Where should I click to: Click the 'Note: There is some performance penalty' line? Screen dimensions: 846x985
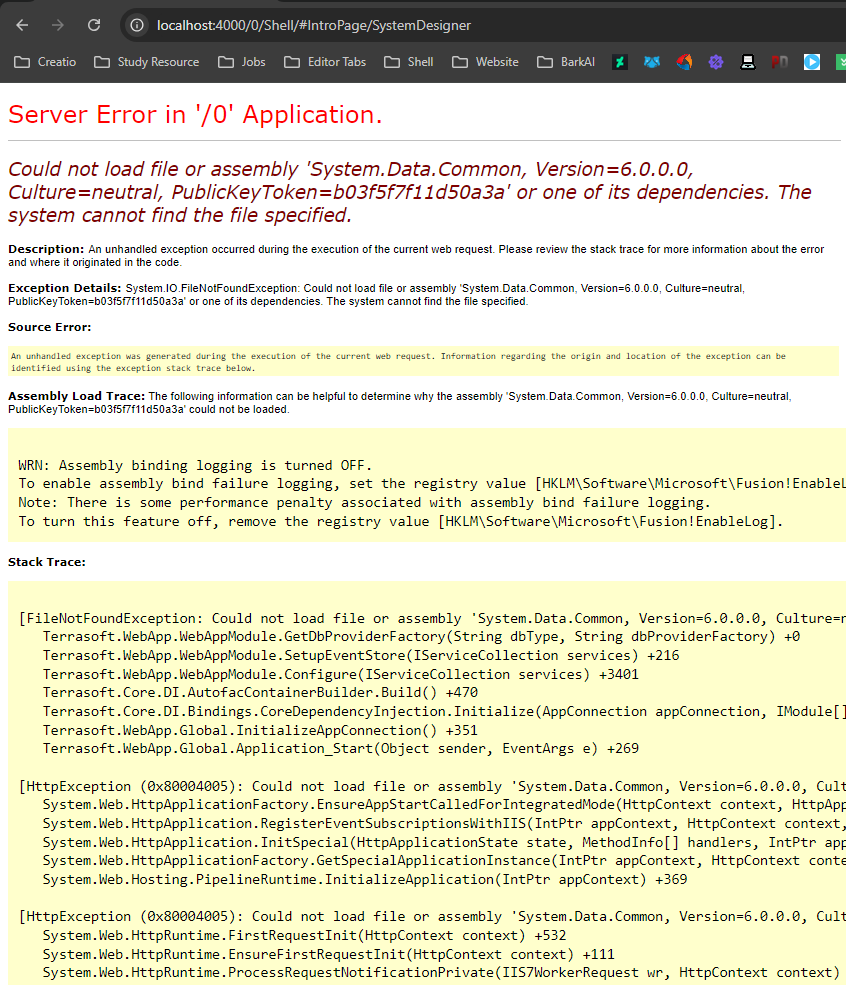click(x=364, y=503)
